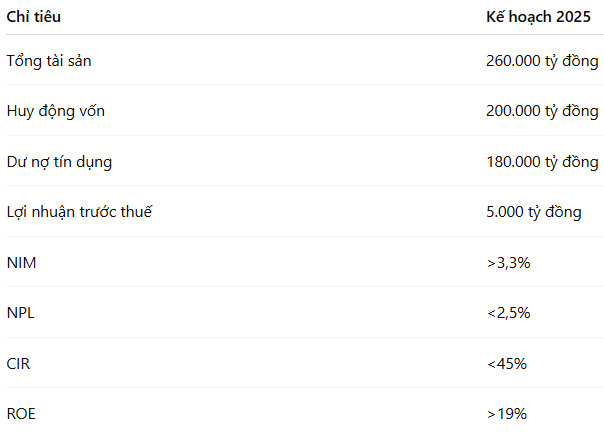Viewport: 604px width, 434px height.
Task: Click the <45% target value
Action: pyautogui.click(x=506, y=363)
